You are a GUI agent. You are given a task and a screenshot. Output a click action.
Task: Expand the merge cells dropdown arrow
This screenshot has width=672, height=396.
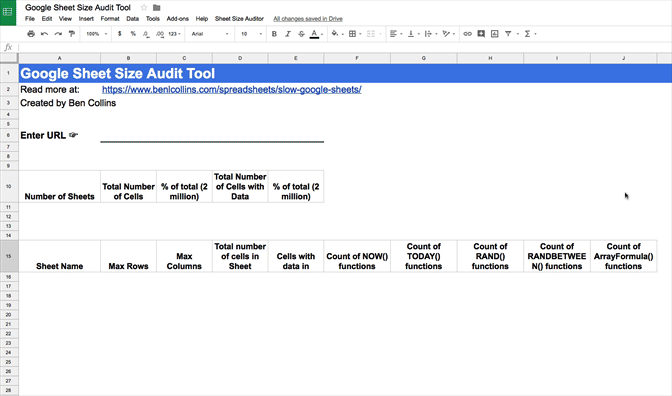click(x=380, y=34)
